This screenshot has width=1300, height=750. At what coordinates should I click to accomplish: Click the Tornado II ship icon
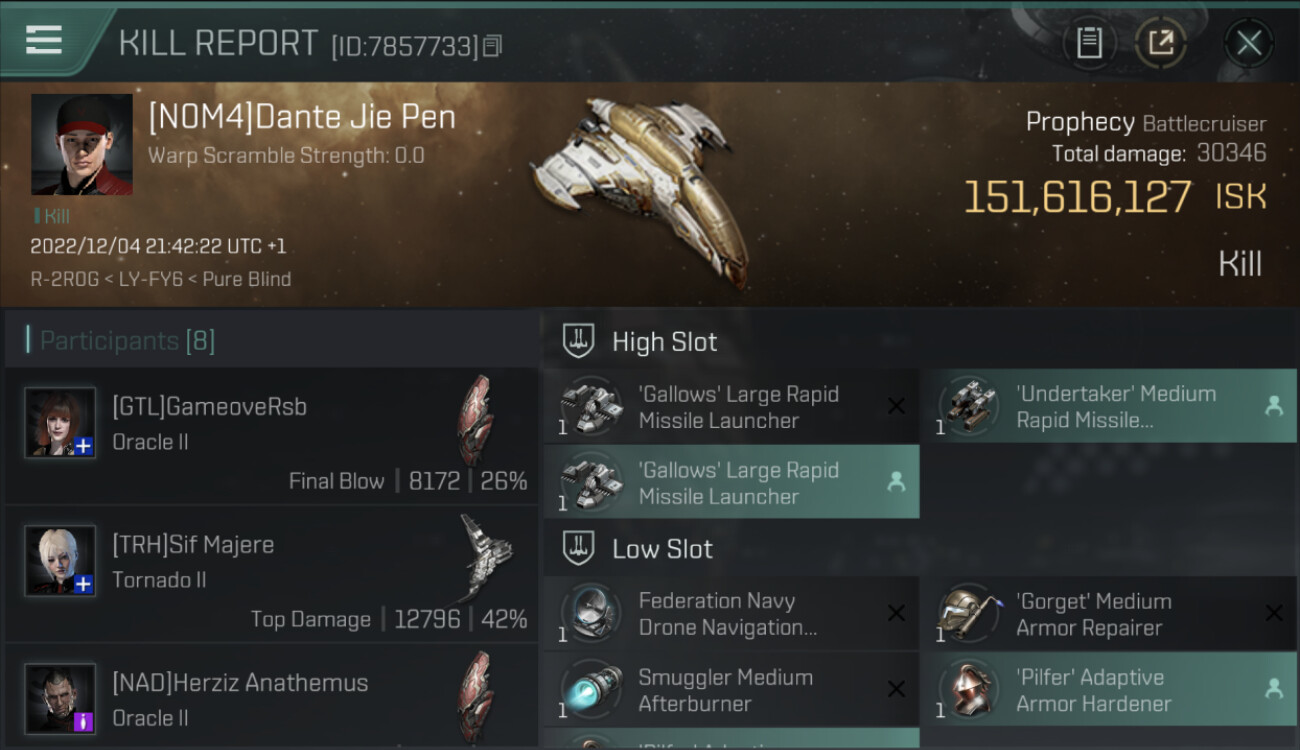point(486,558)
